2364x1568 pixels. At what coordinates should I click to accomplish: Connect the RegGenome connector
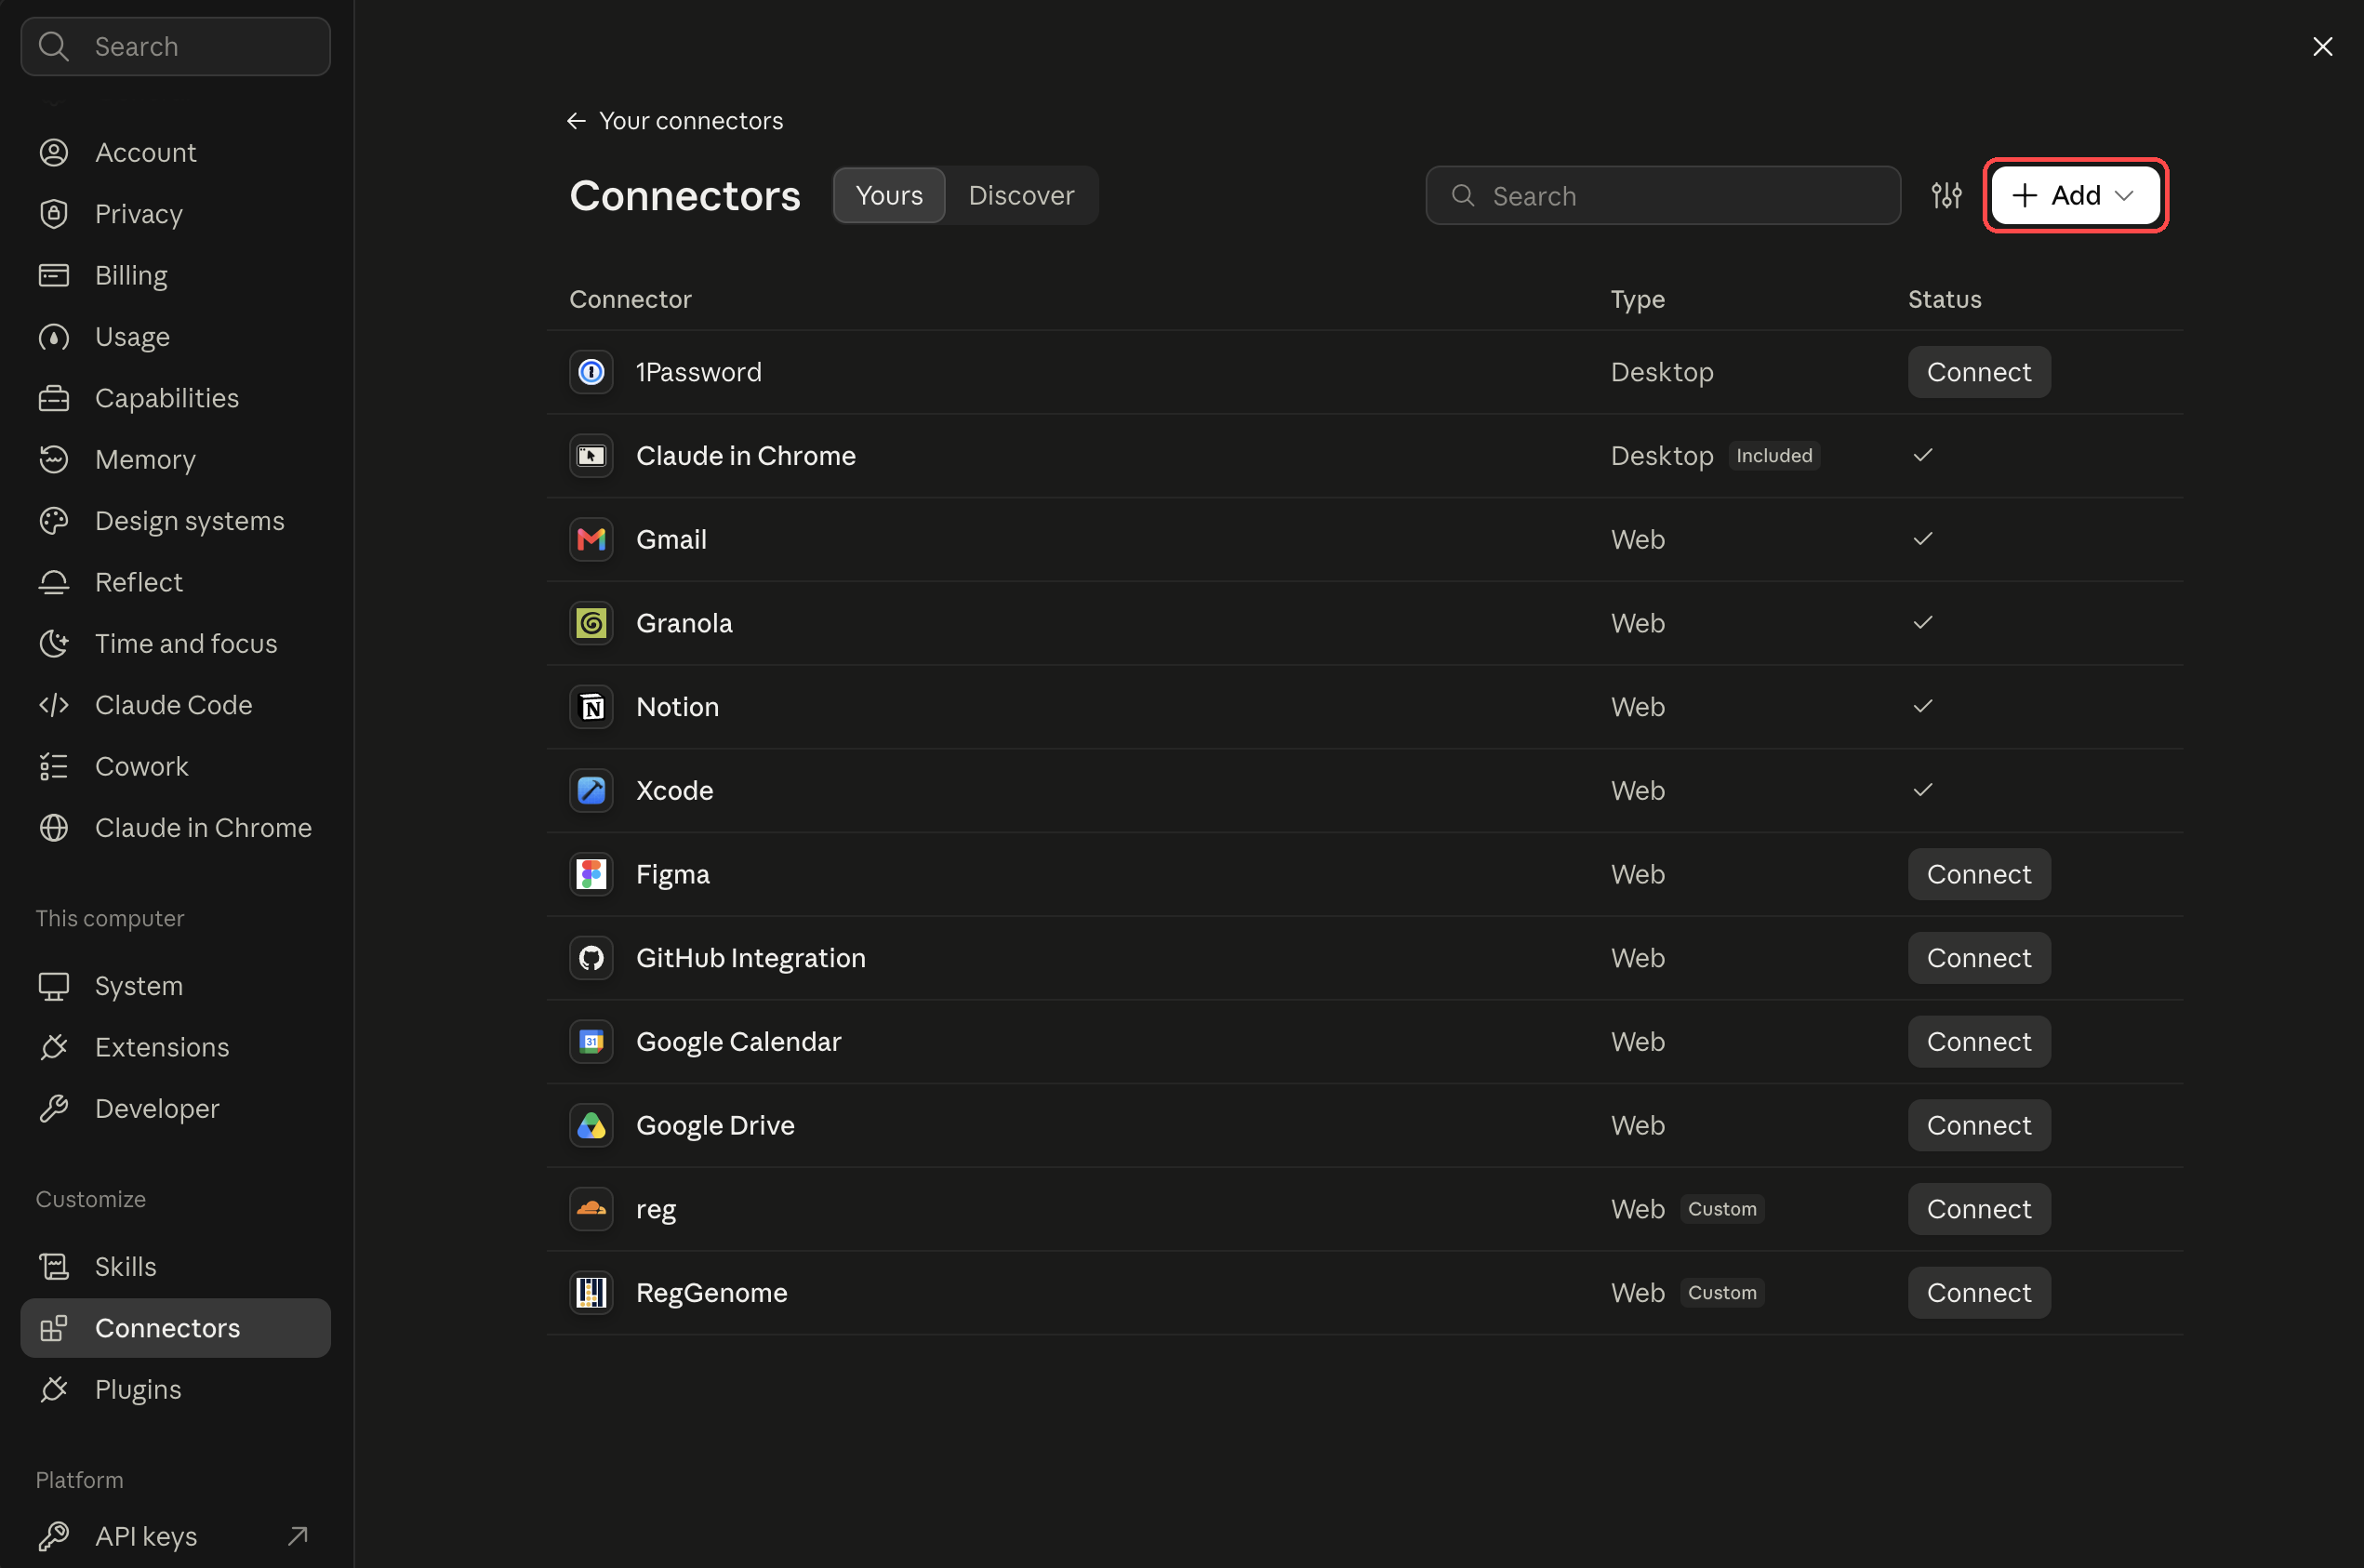coord(1978,1292)
